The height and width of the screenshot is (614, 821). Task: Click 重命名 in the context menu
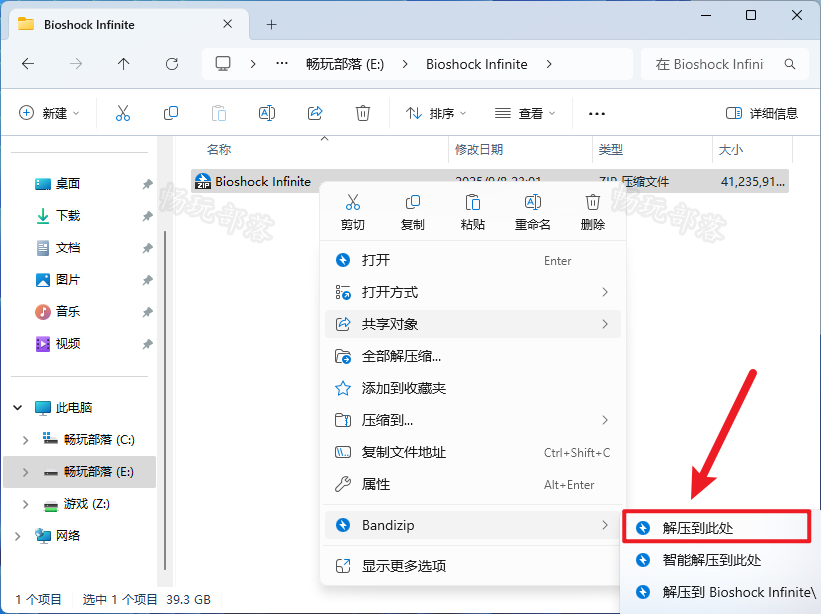pyautogui.click(x=532, y=213)
